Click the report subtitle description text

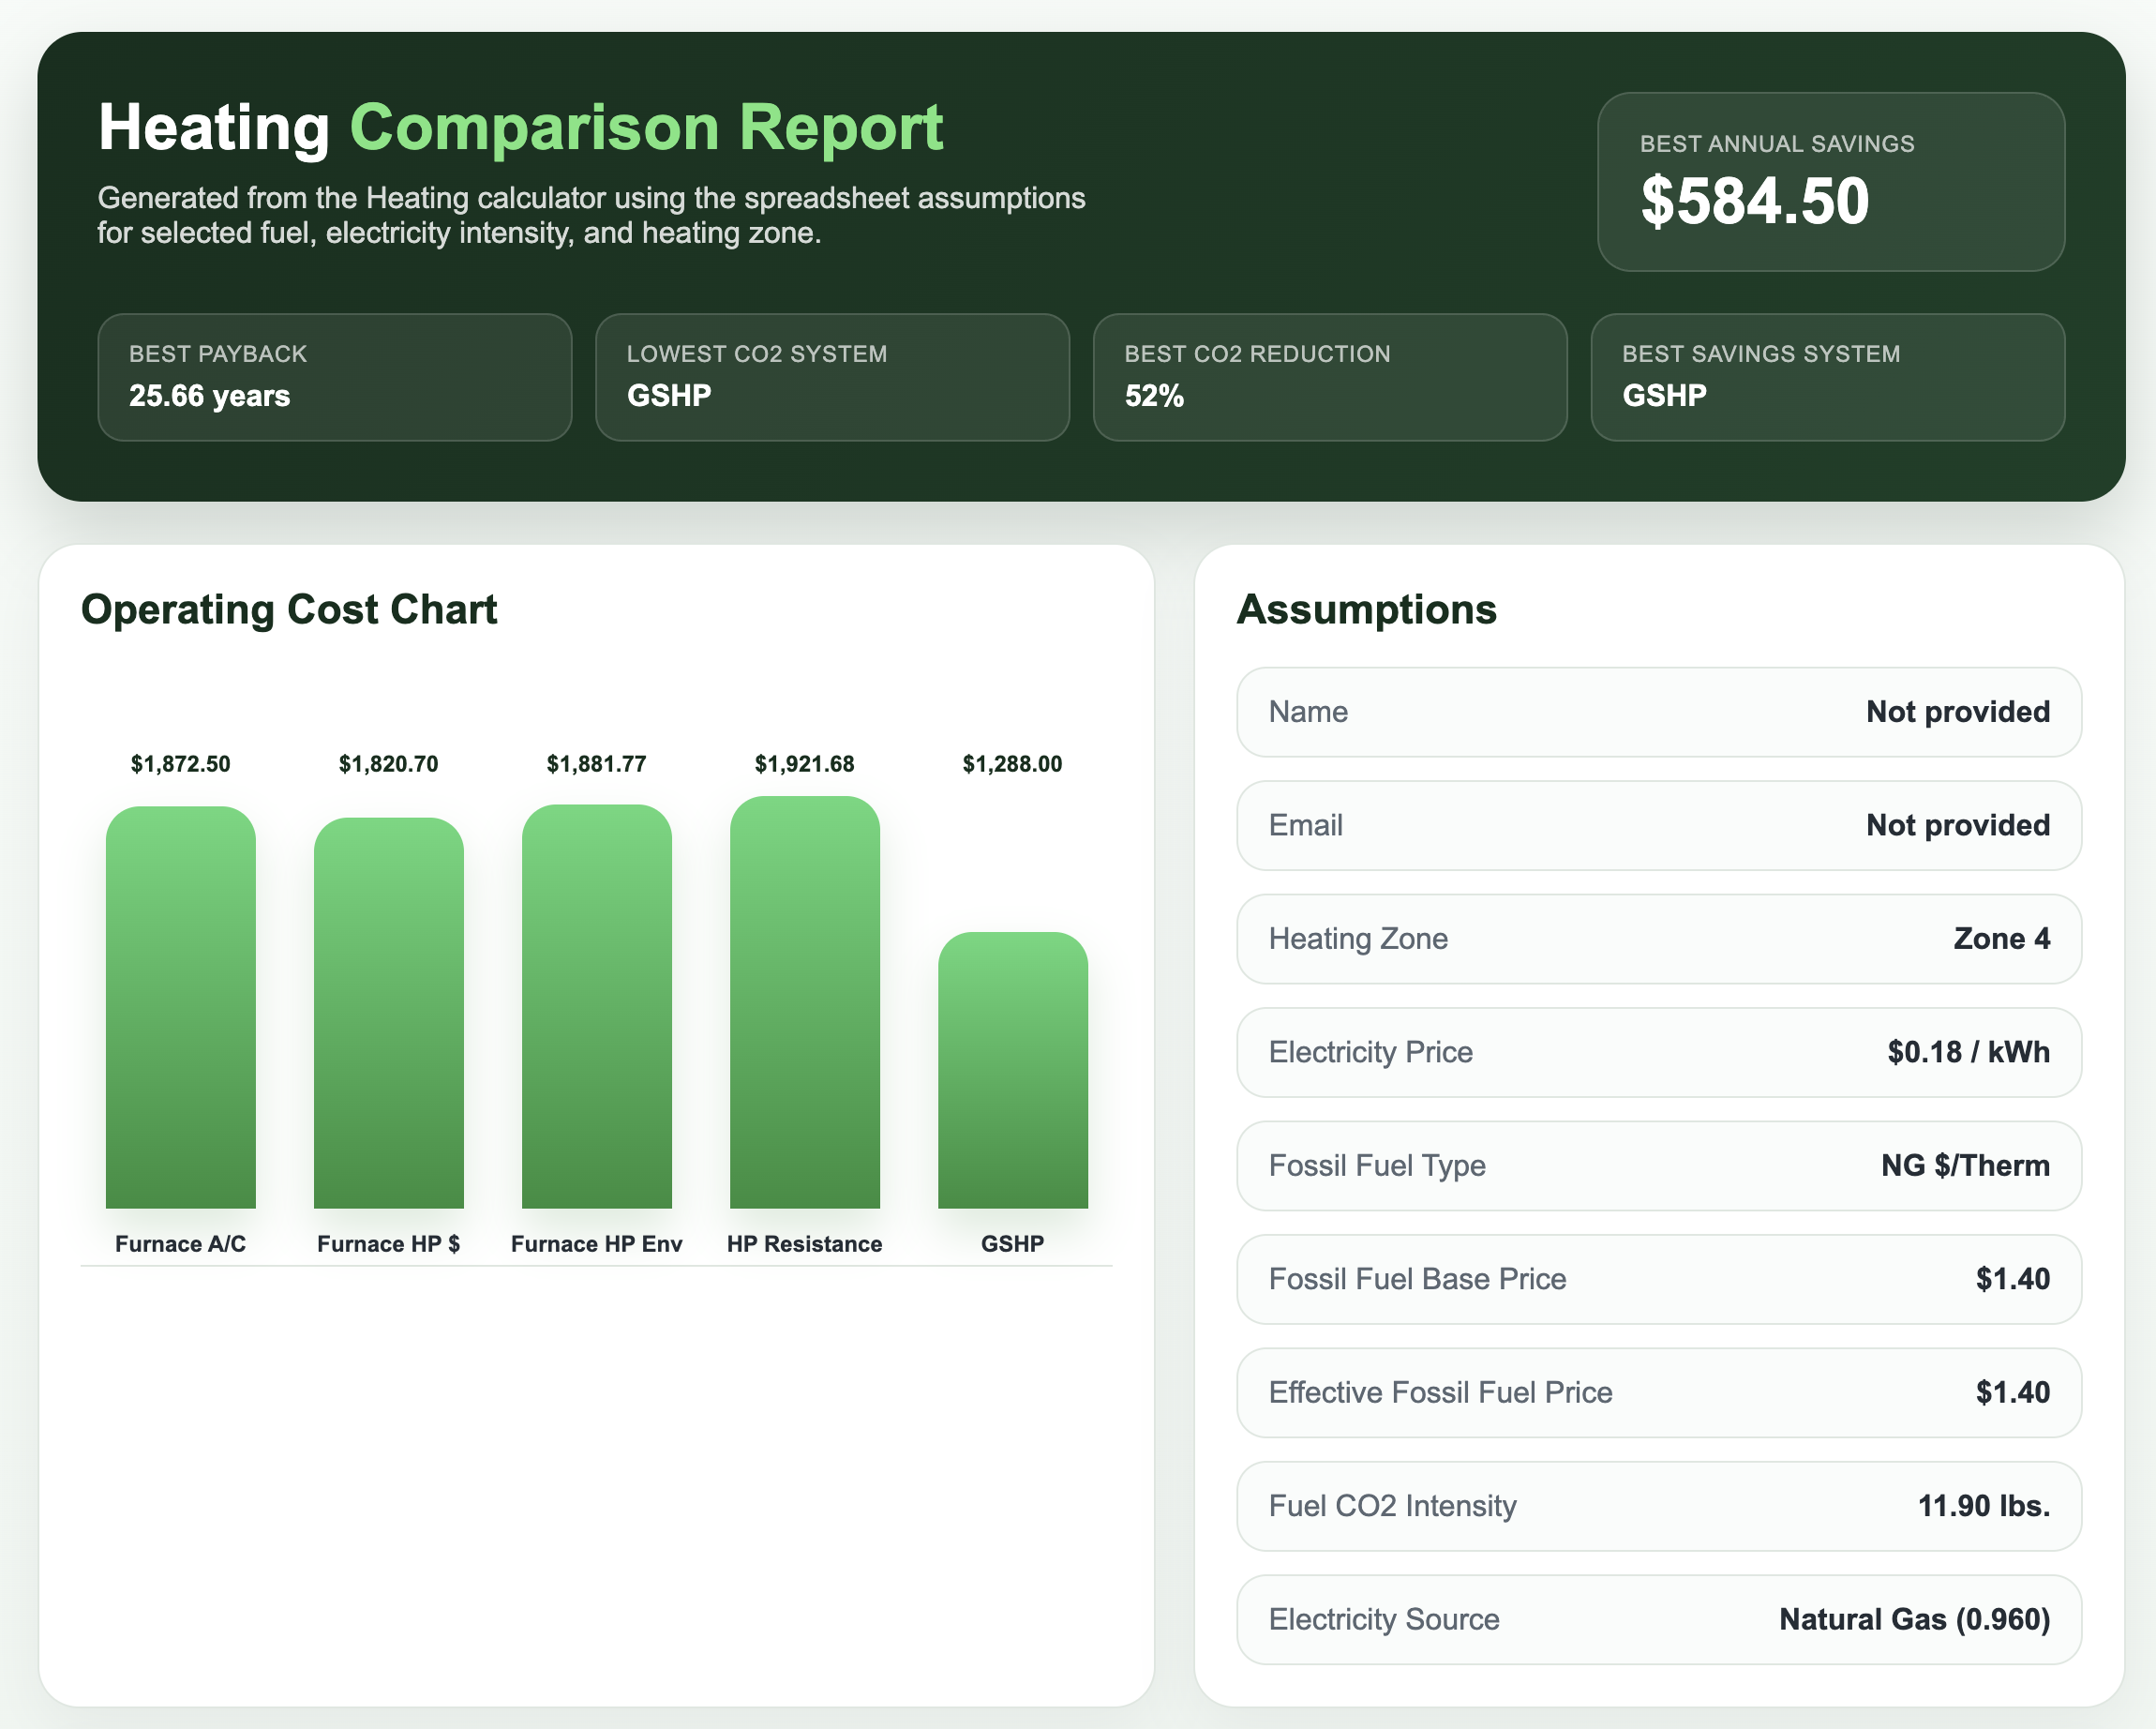[591, 215]
